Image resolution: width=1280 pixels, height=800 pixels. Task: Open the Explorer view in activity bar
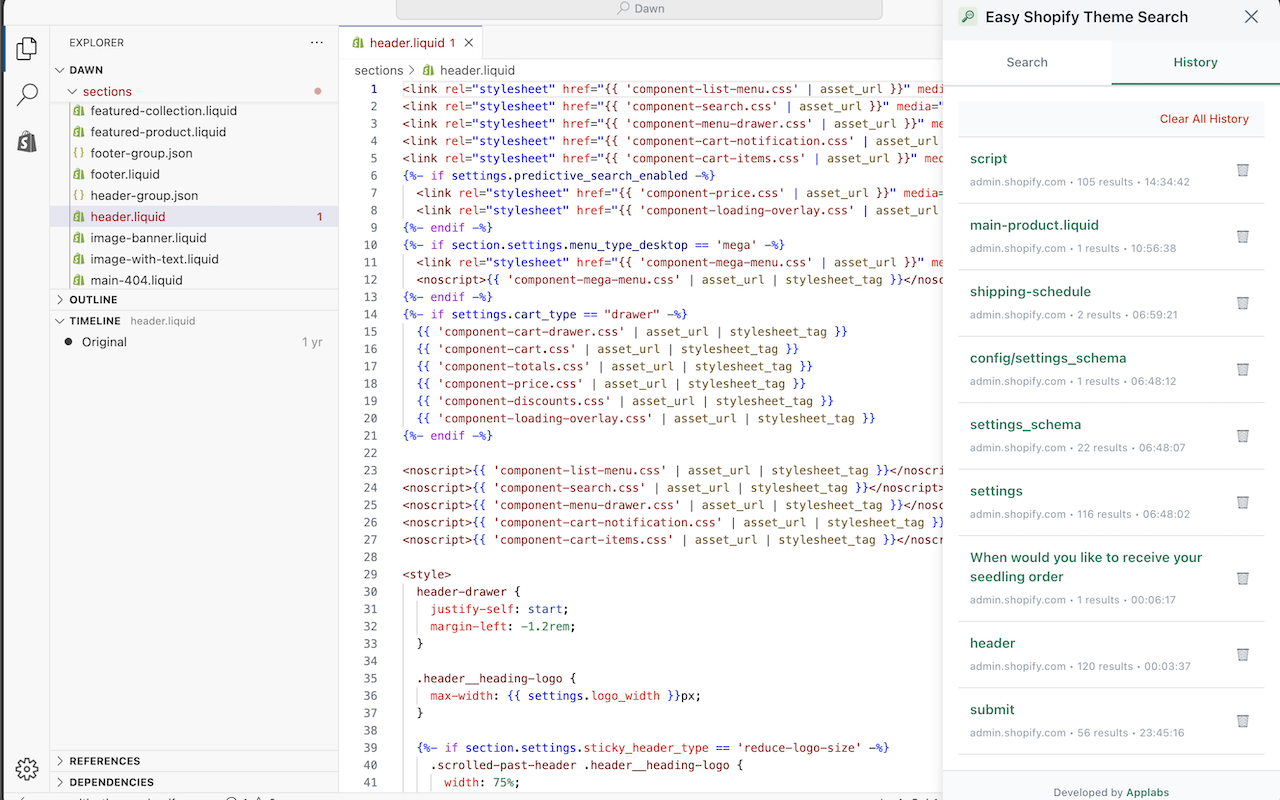click(27, 47)
